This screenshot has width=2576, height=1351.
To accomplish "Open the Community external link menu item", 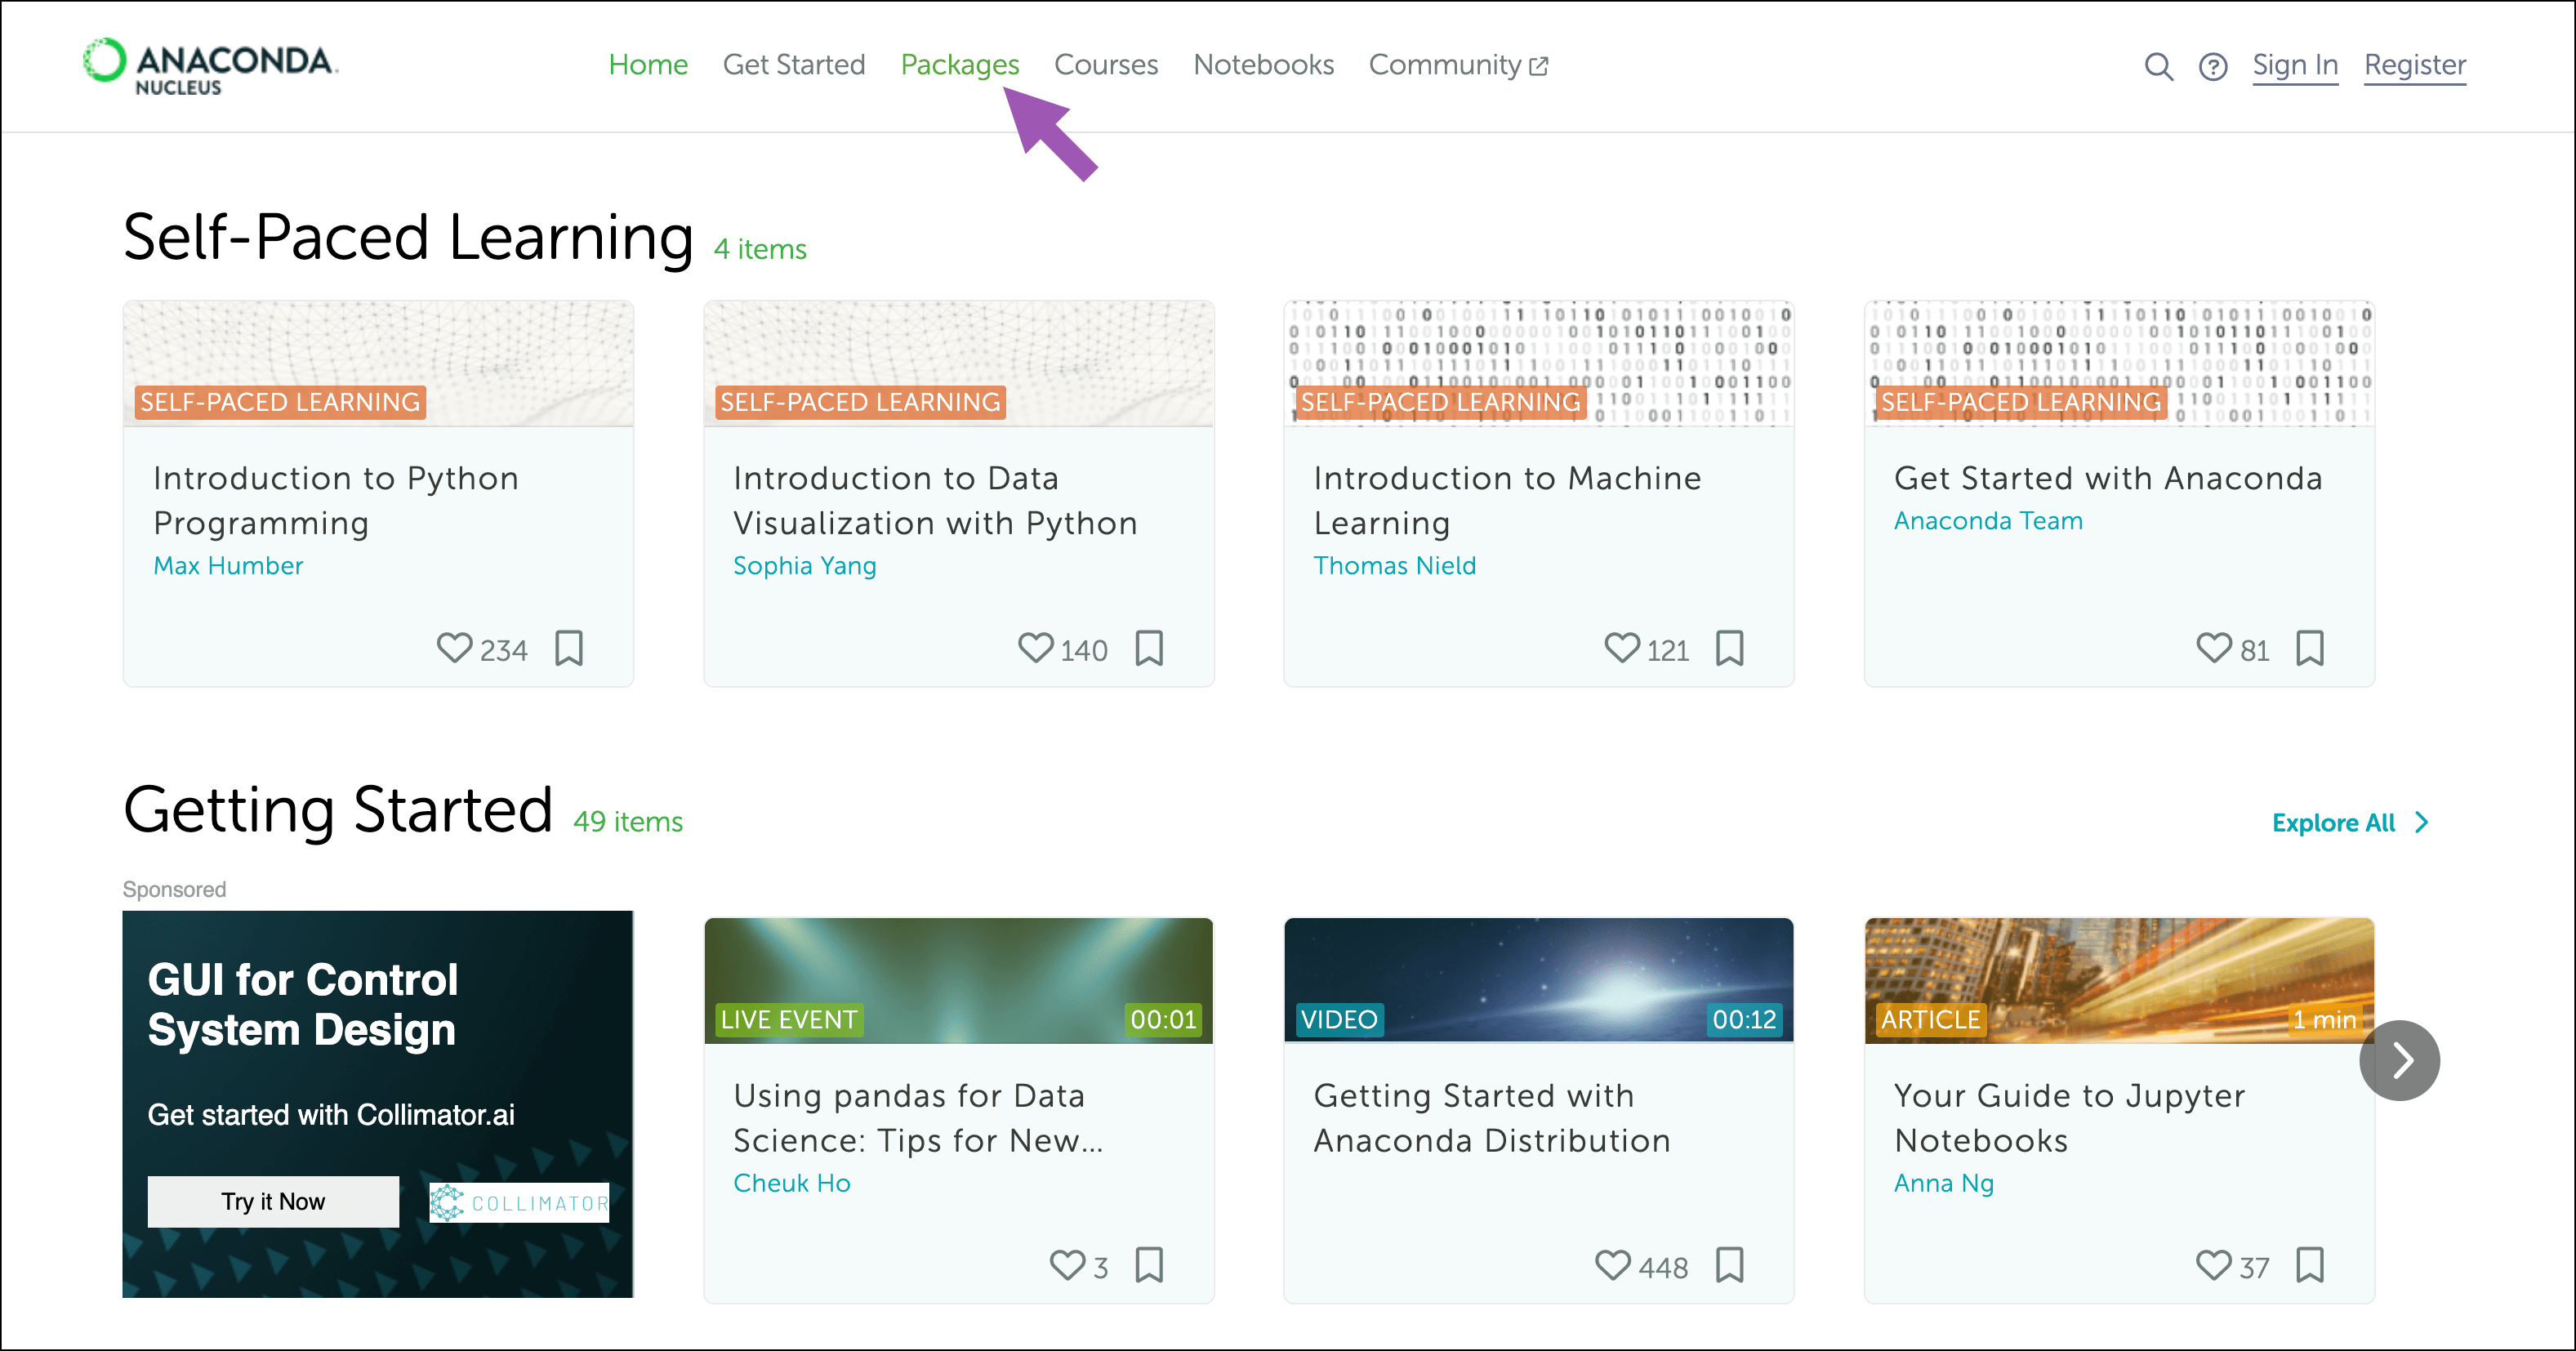I will 1457,65.
